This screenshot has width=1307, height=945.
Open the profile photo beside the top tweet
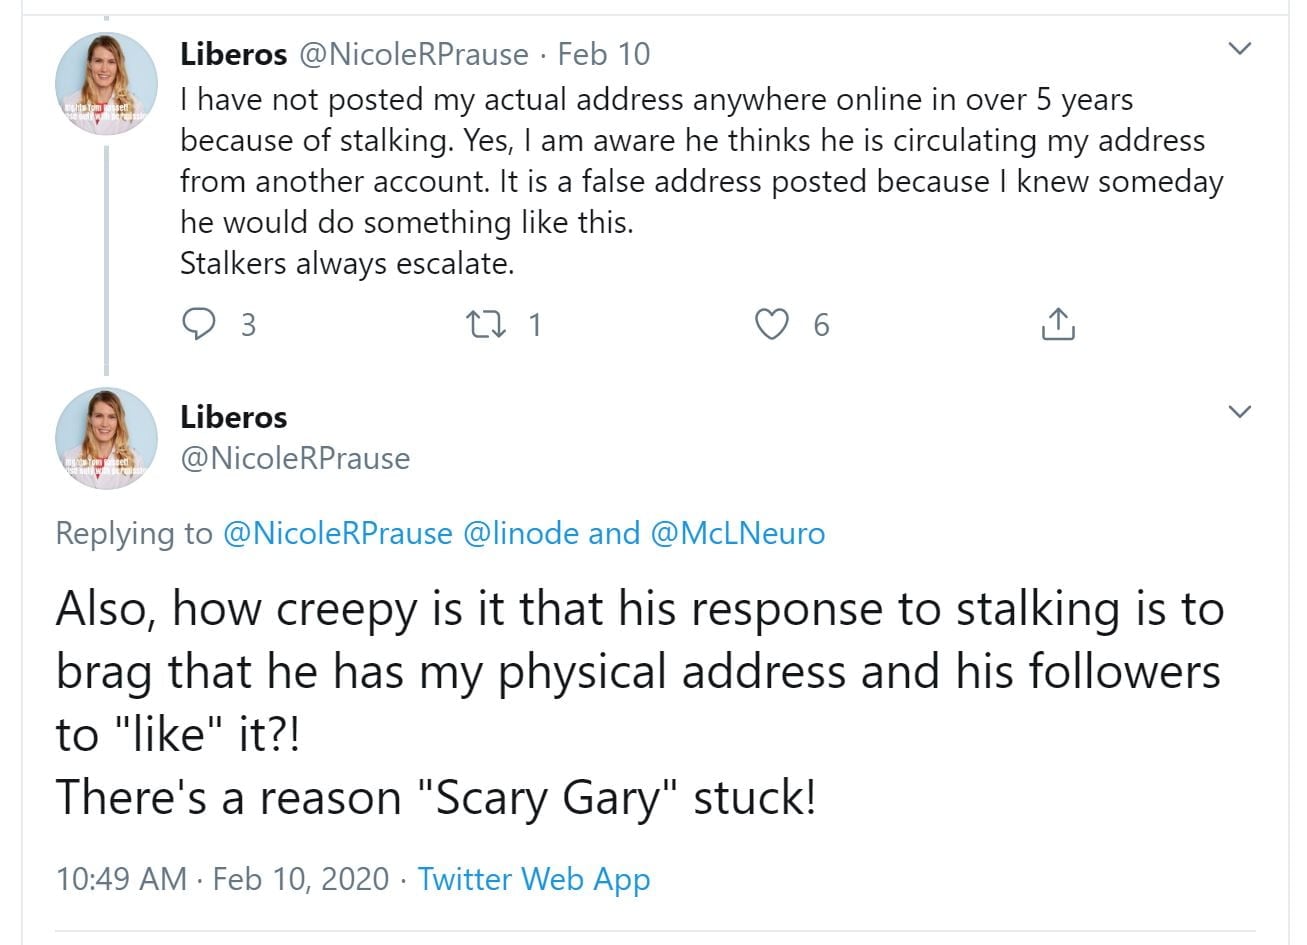tap(106, 83)
